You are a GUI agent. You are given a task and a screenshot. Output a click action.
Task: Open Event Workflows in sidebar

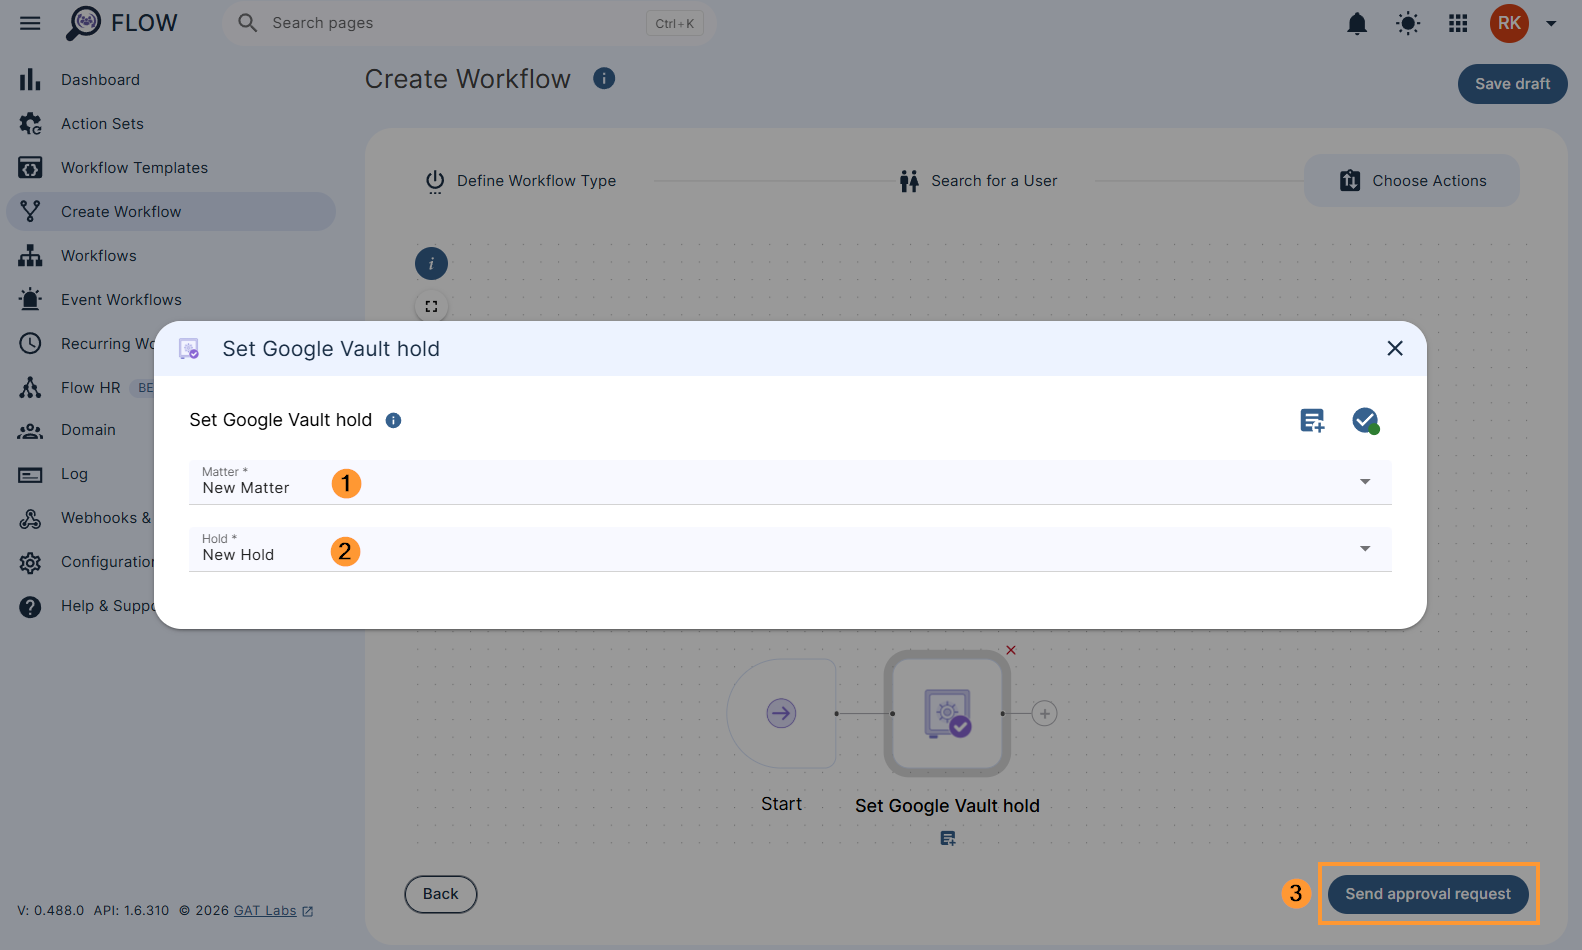(x=171, y=300)
